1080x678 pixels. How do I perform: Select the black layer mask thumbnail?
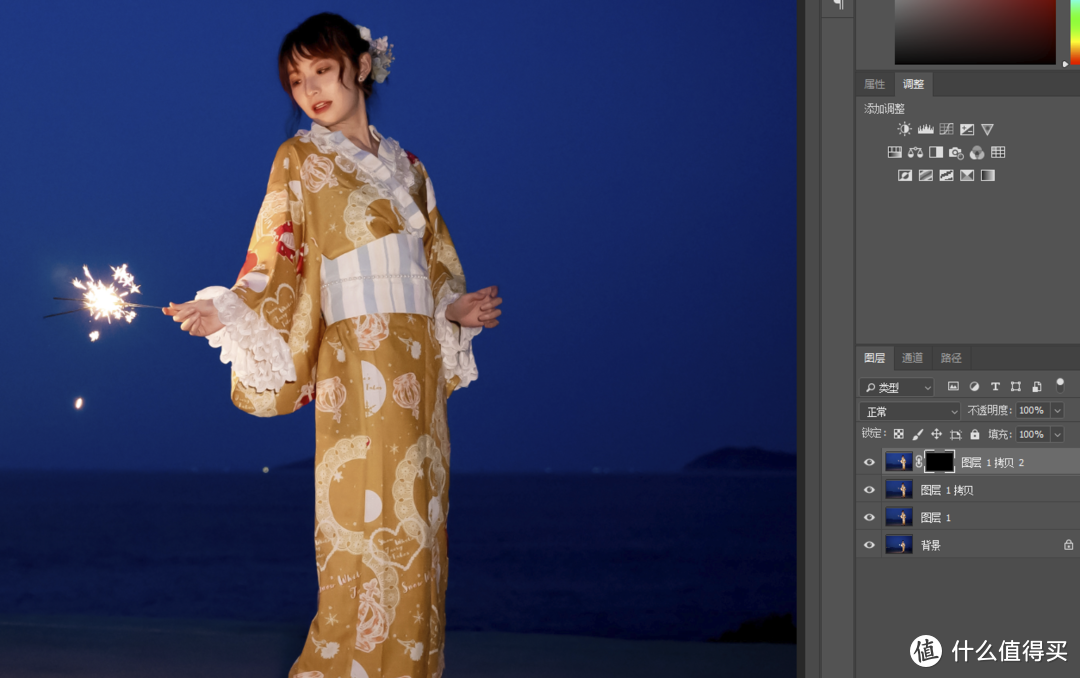point(939,462)
